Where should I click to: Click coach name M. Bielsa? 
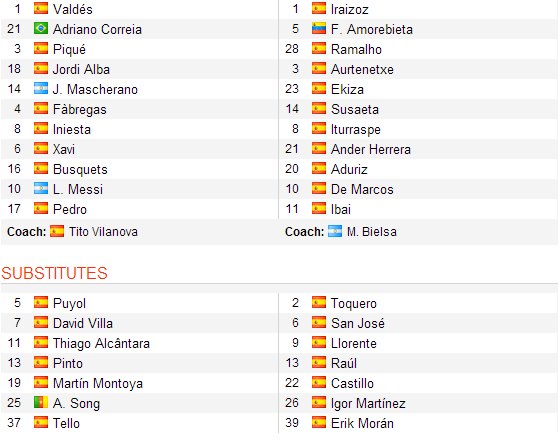(x=371, y=232)
